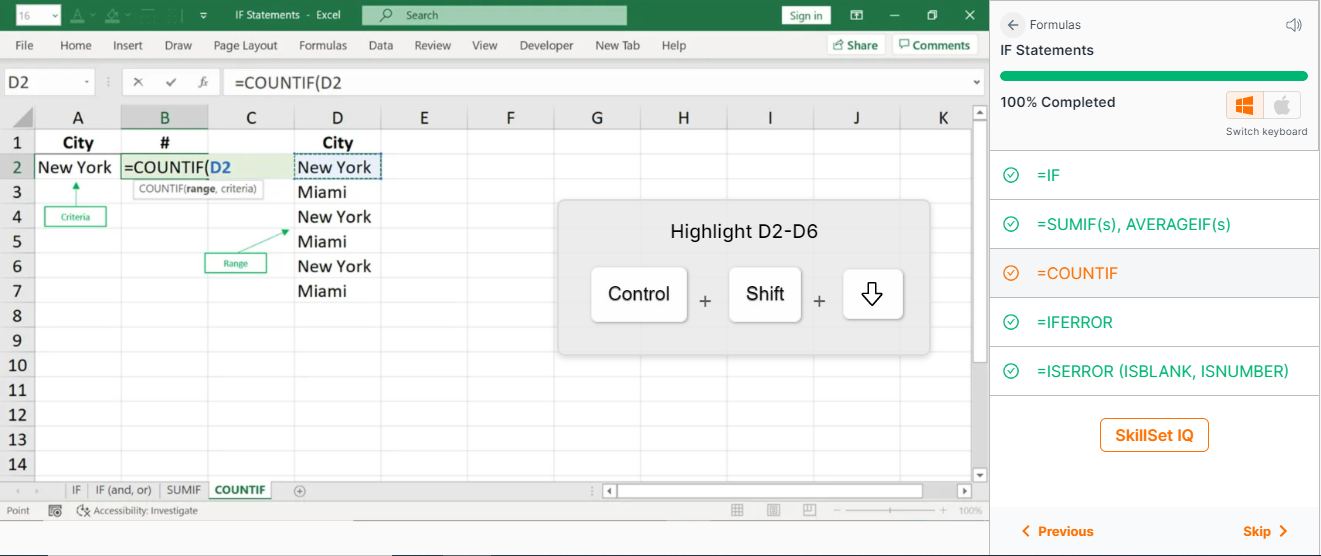Open the Page Layout ribbon tab
1321x556 pixels.
pyautogui.click(x=246, y=45)
